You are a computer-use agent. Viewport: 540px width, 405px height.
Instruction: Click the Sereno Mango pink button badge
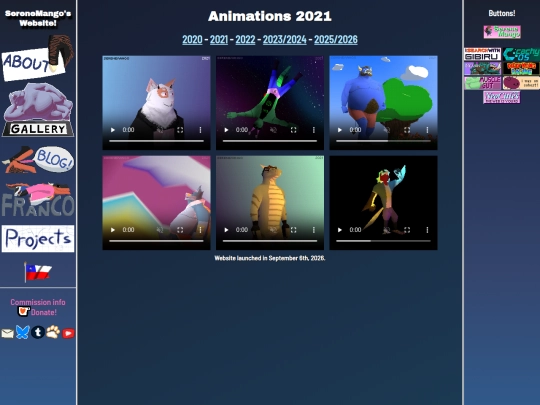(x=502, y=32)
